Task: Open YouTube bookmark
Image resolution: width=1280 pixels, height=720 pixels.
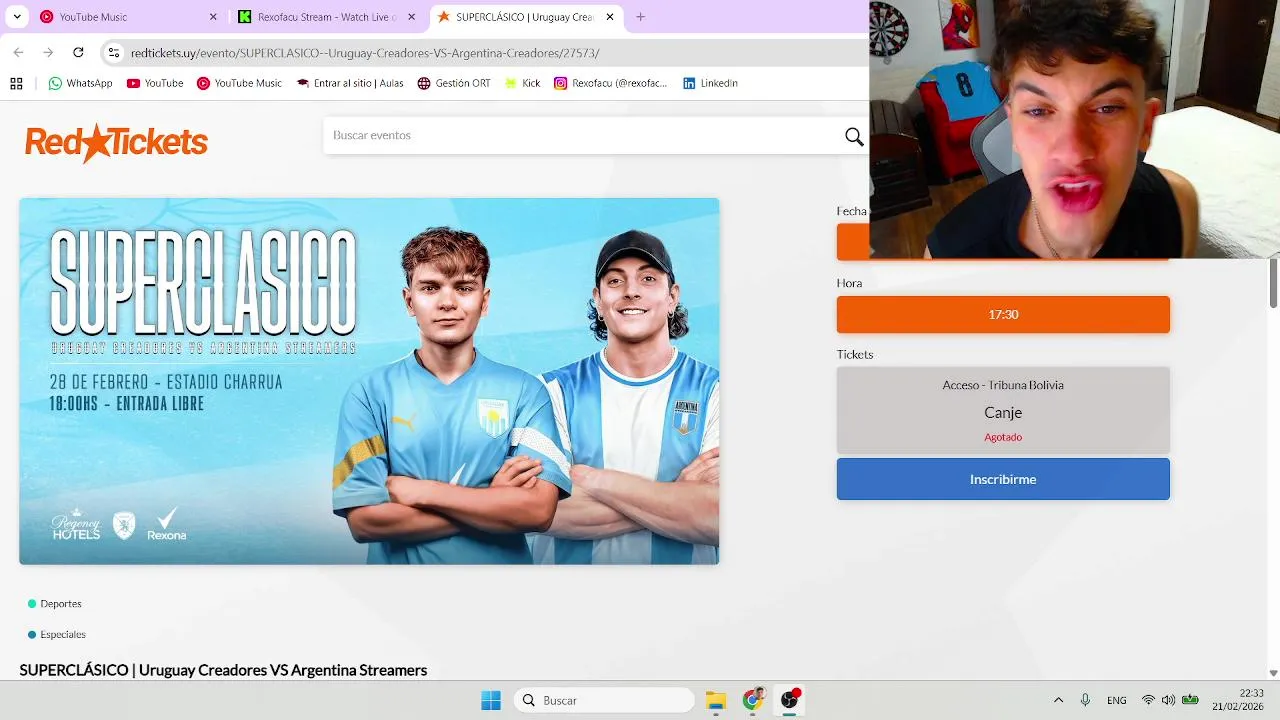Action: click(x=155, y=83)
